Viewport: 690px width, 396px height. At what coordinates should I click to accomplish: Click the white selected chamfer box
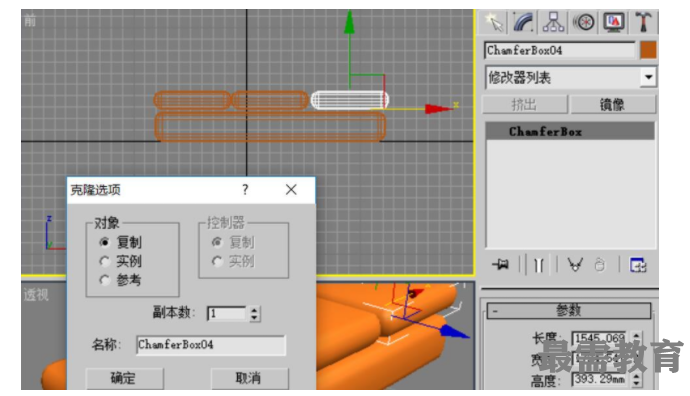click(349, 100)
